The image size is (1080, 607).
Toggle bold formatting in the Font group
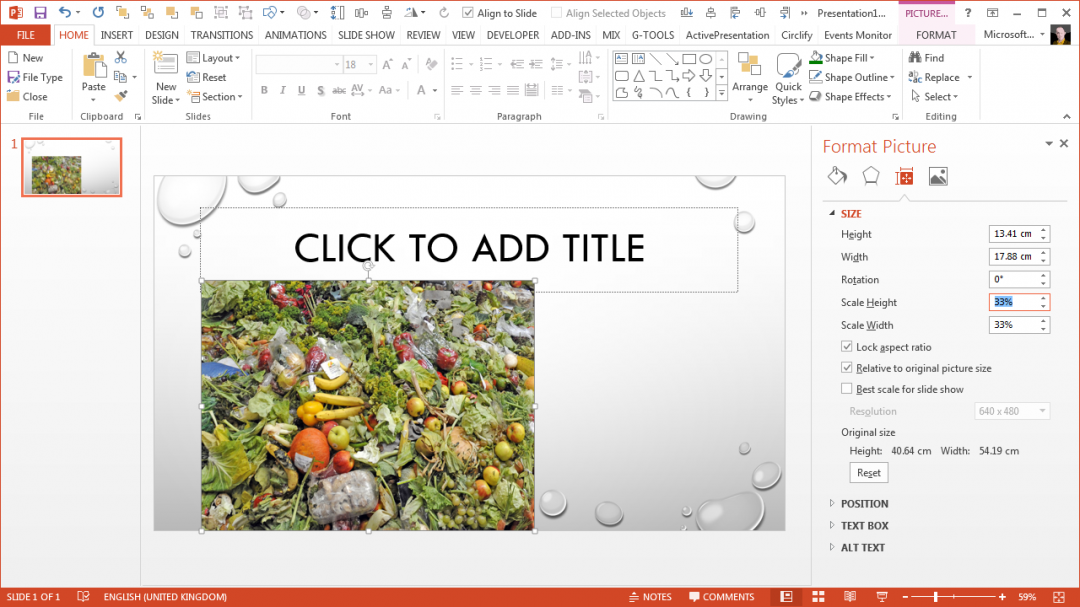coord(264,90)
